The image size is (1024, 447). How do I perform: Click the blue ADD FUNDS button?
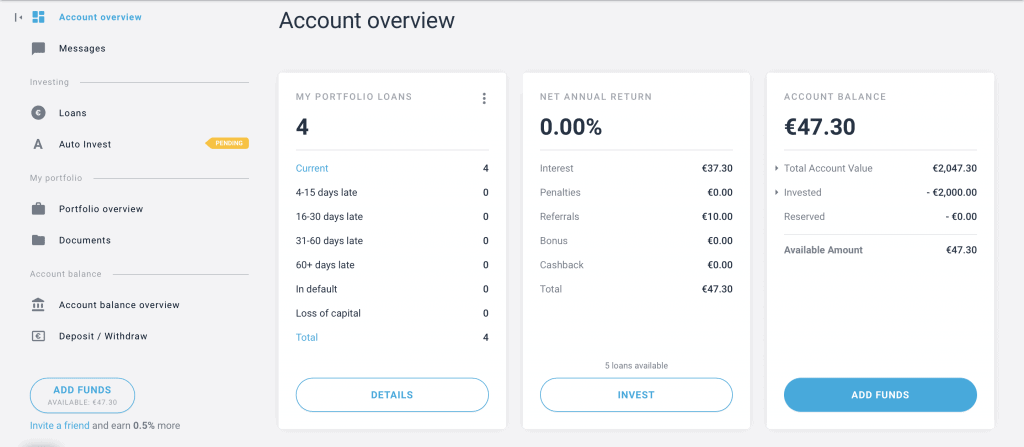pos(880,395)
